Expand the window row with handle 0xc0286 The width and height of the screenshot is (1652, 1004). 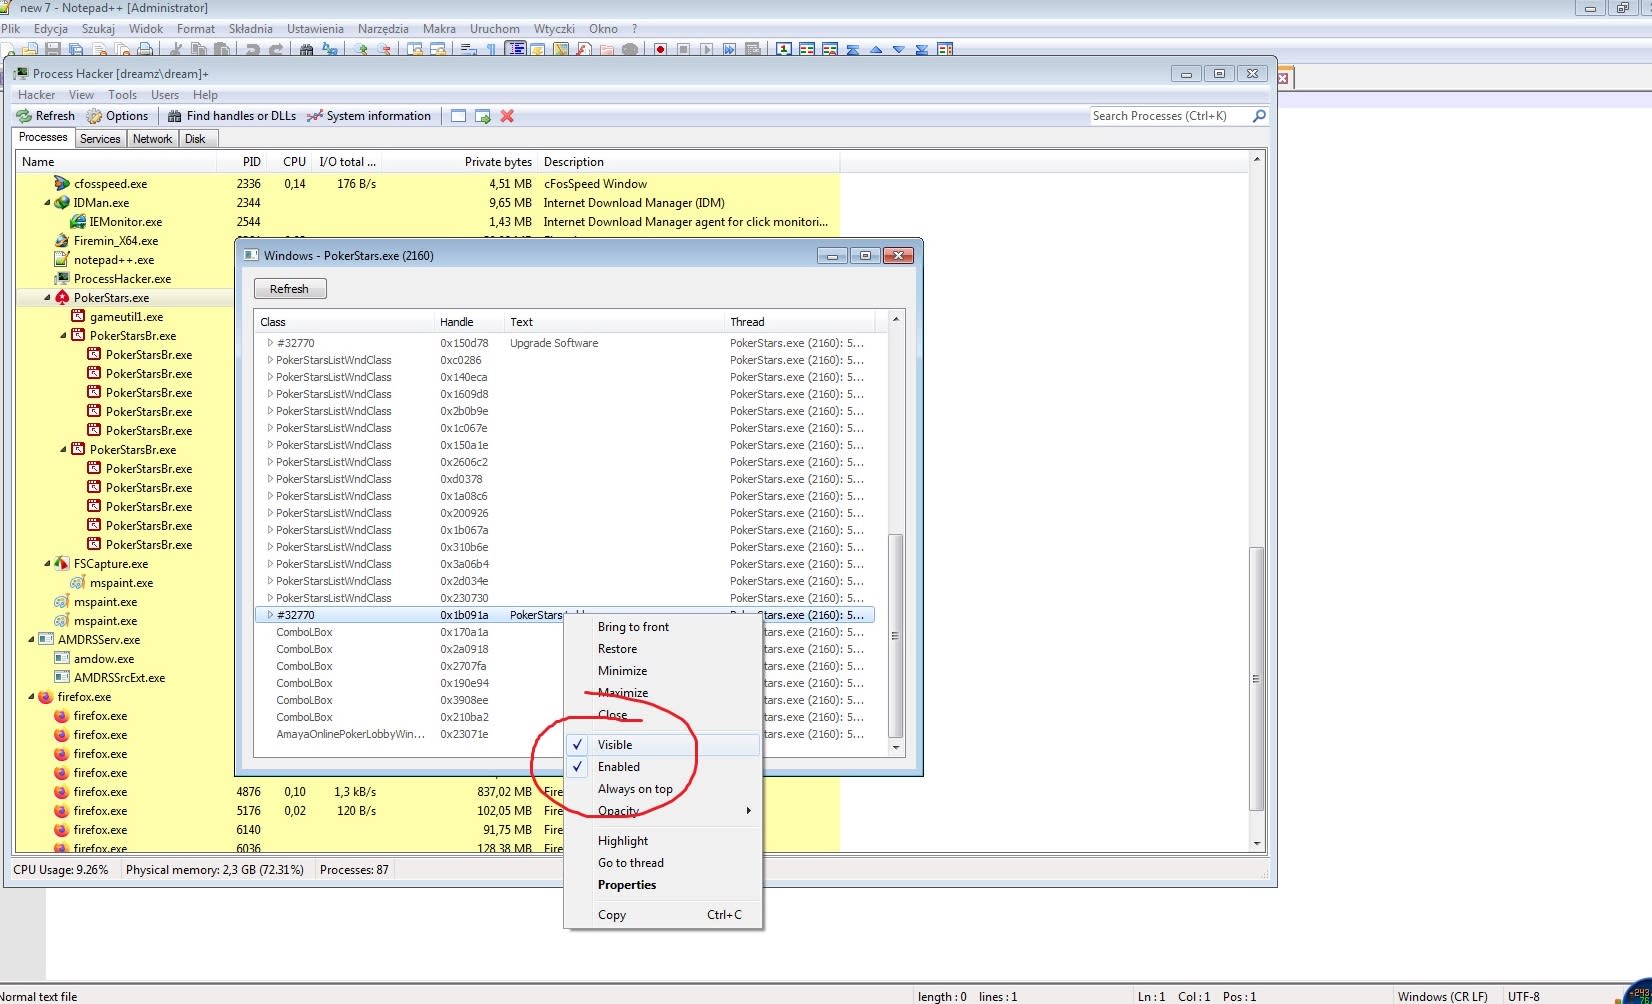(269, 360)
